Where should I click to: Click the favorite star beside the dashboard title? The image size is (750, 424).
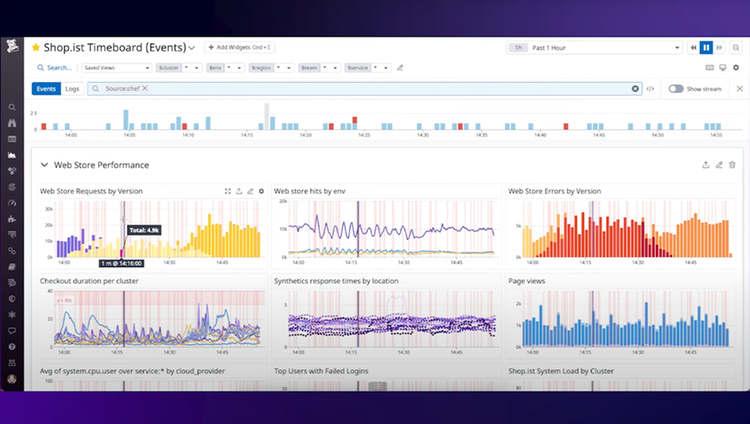[36, 47]
